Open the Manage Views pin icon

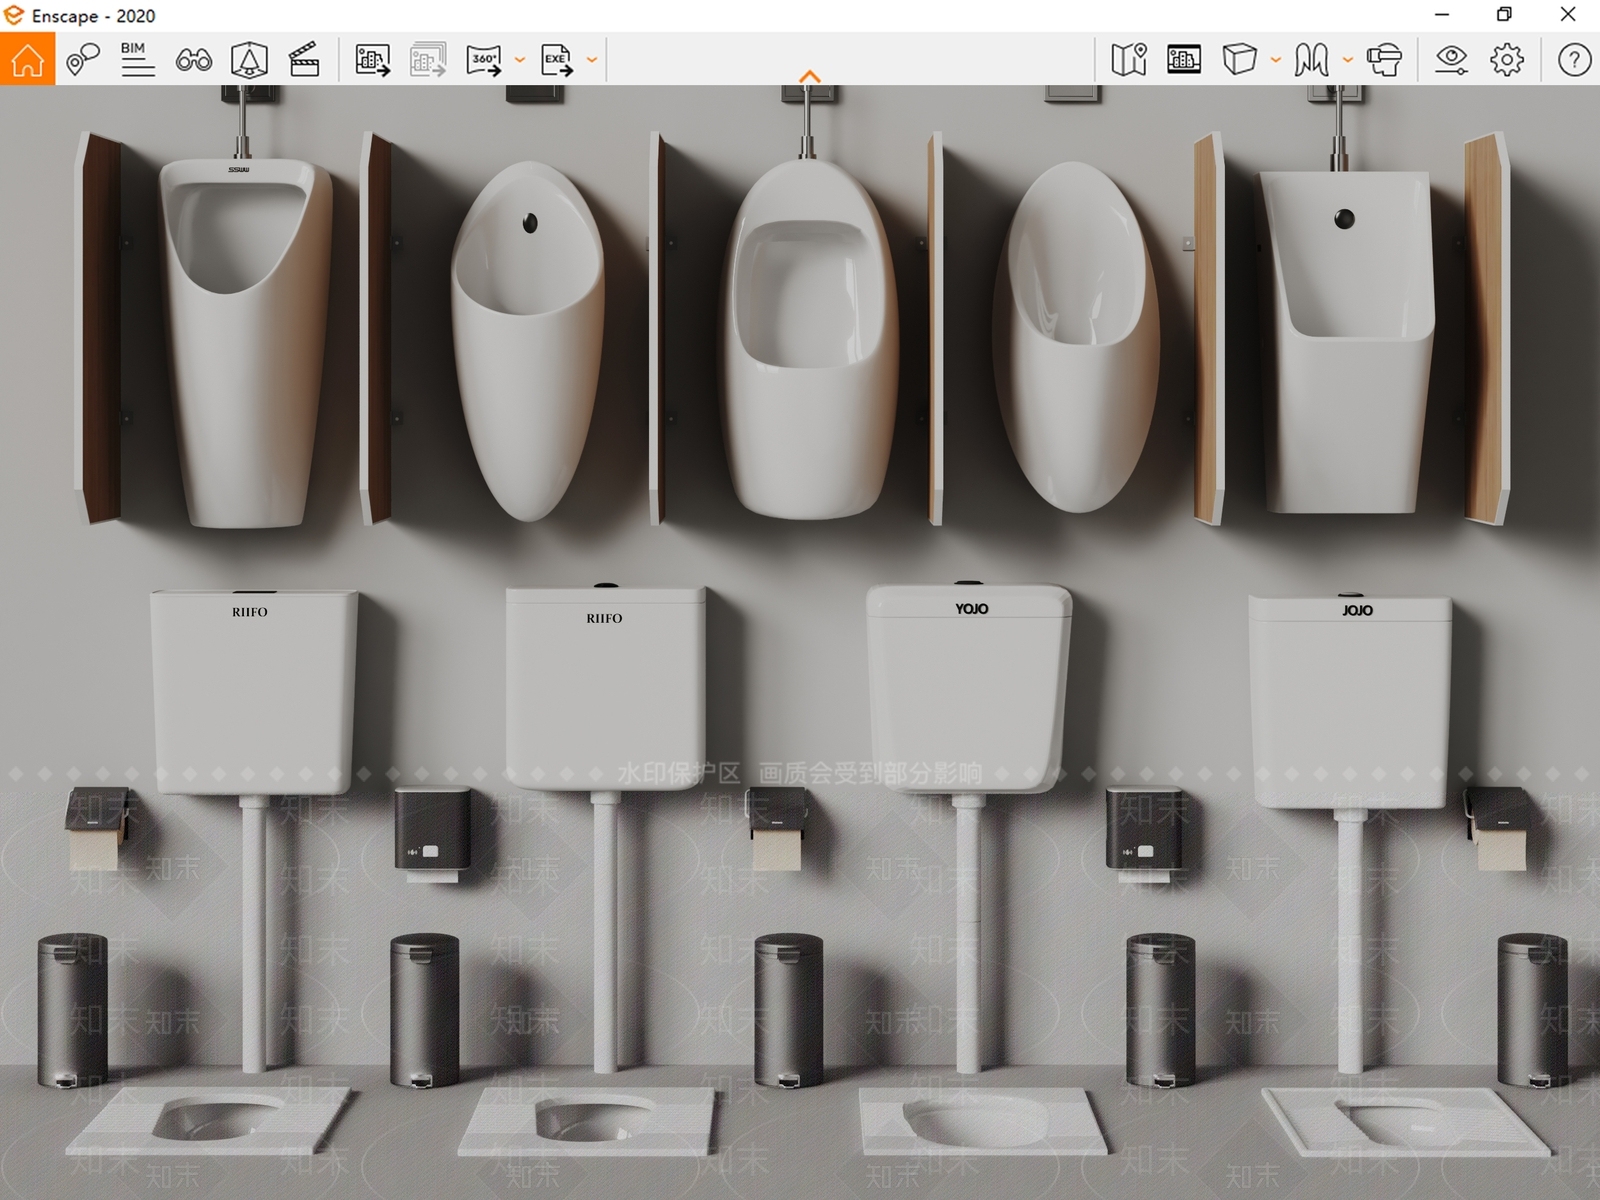(83, 59)
